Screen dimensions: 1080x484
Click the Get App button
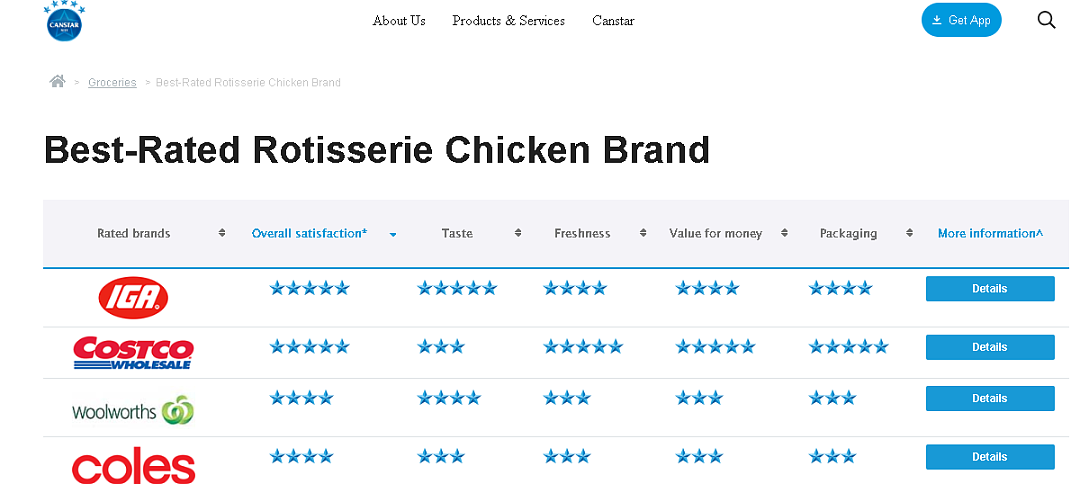pyautogui.click(x=962, y=20)
